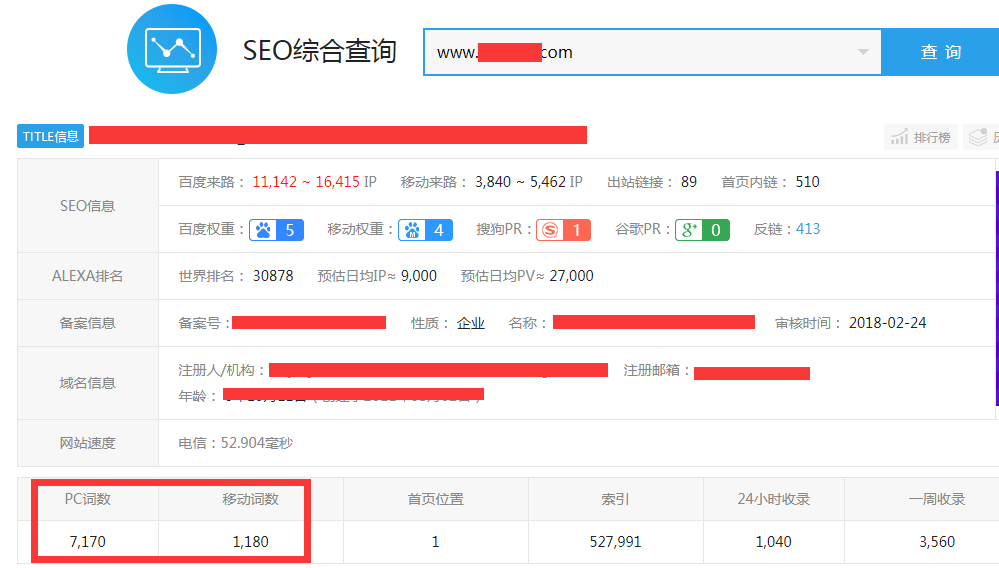
Task: Click the 索引 value 527,991
Action: click(616, 542)
